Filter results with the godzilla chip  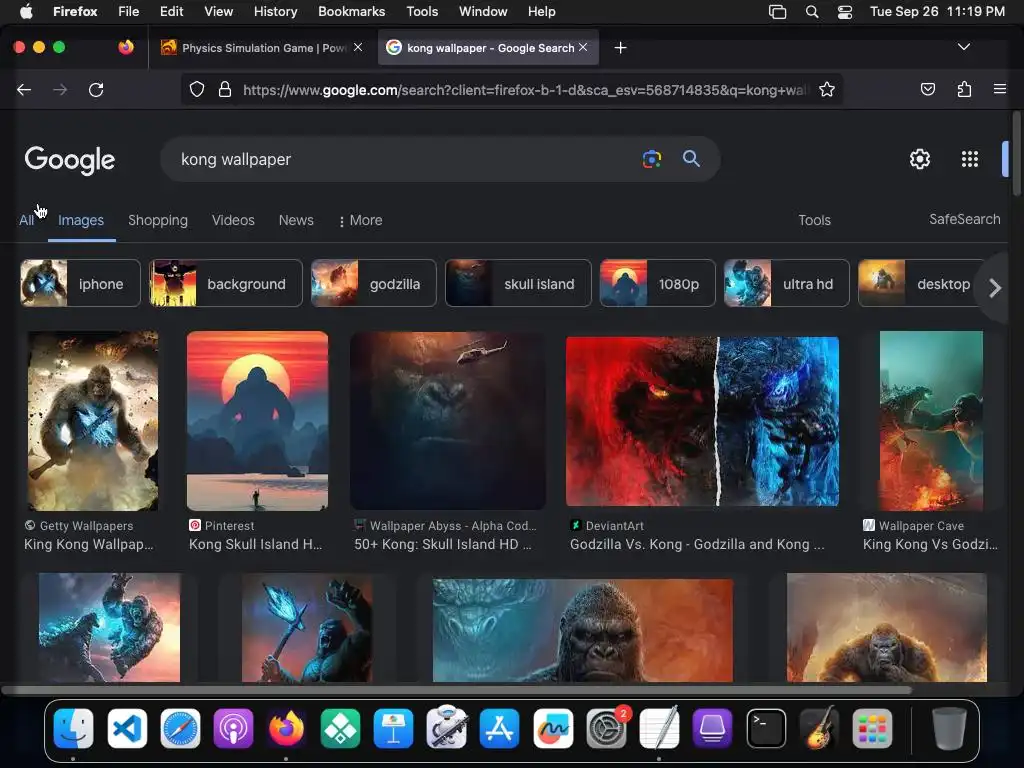pos(374,283)
